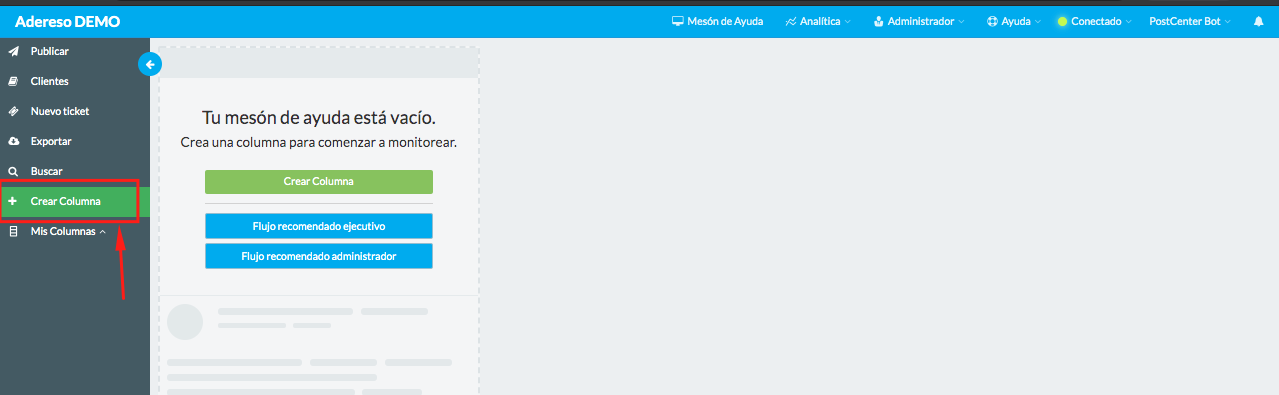Open the Conectado status dropdown
The image size is (1279, 395).
[x=1094, y=21]
